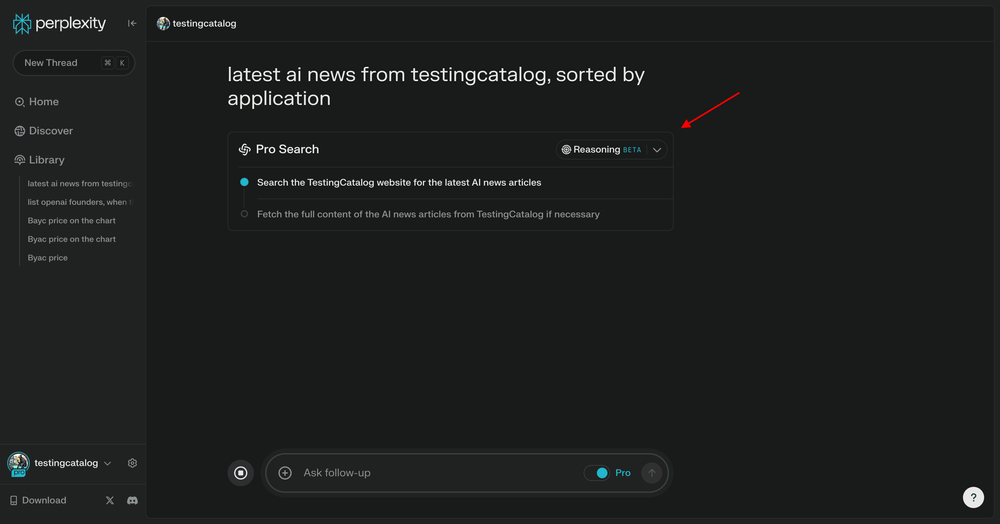Open the testingcatalog account menu chevron
The width and height of the screenshot is (1000, 524).
108,463
